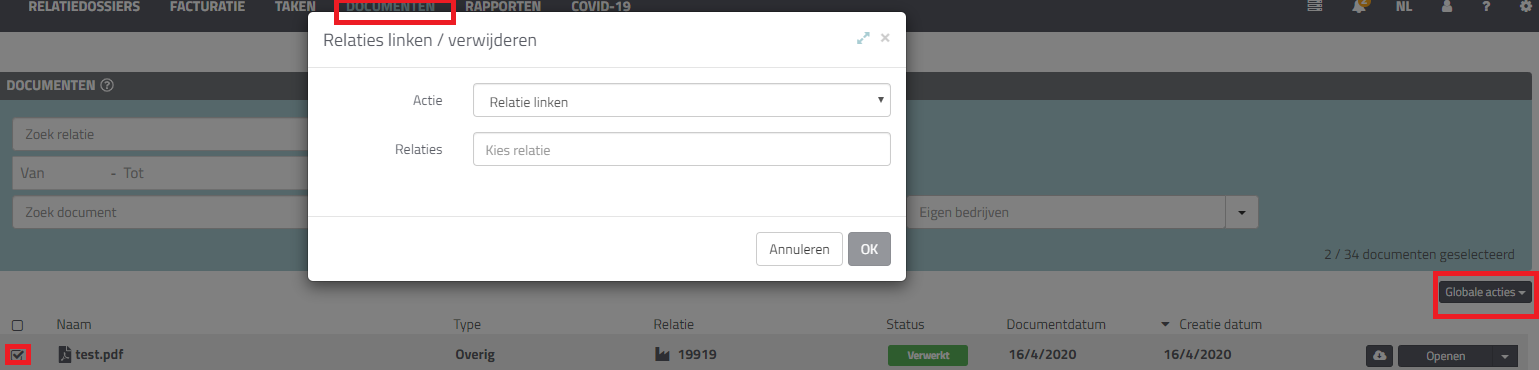1539x370 pixels.
Task: Expand the Eigen bedrijven dropdown arrow
Action: [x=1242, y=213]
